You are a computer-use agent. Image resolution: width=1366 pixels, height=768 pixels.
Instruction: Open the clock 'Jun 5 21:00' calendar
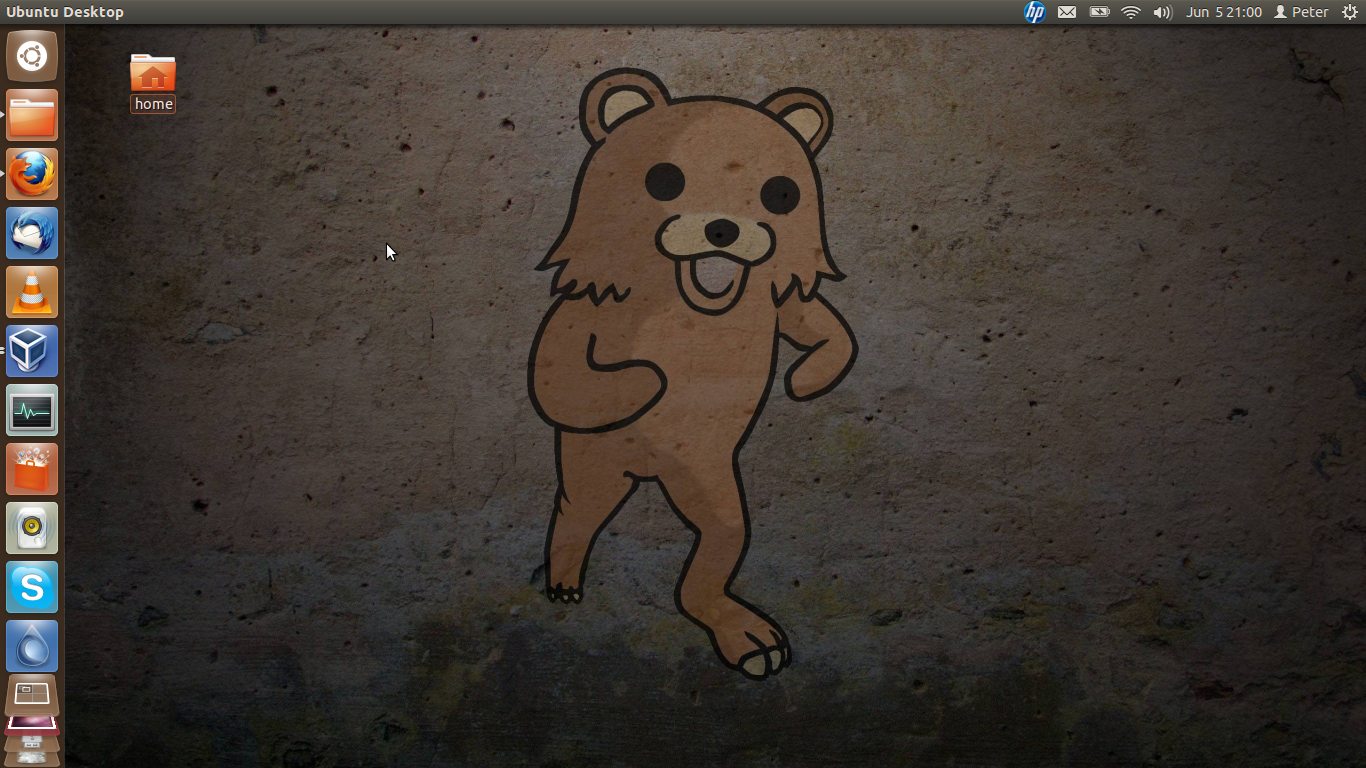coord(1224,12)
